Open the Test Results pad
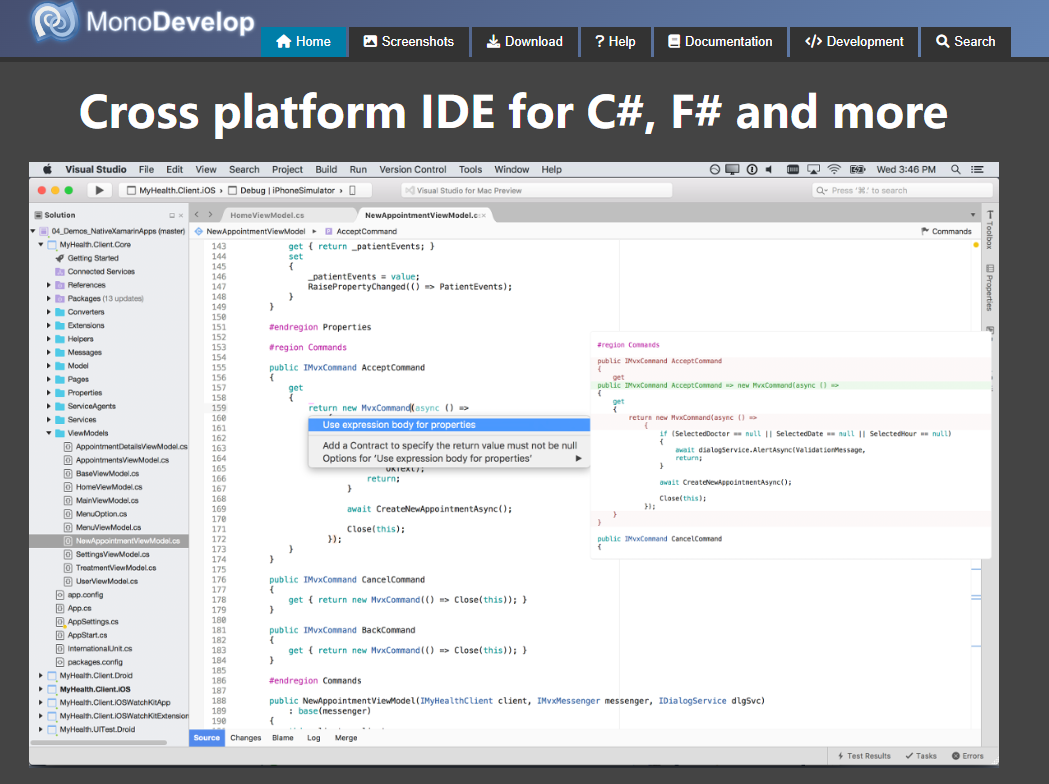 [x=864, y=756]
